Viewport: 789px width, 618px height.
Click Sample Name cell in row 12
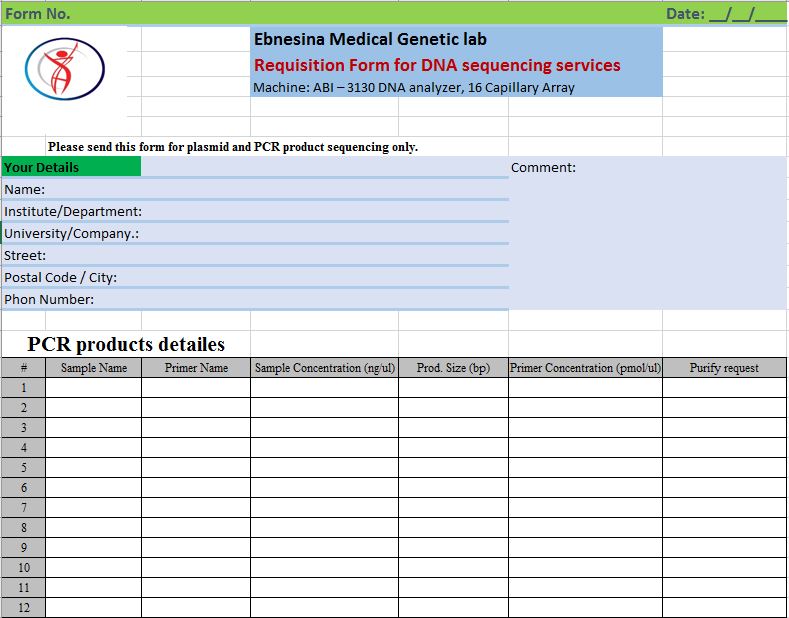tap(94, 608)
